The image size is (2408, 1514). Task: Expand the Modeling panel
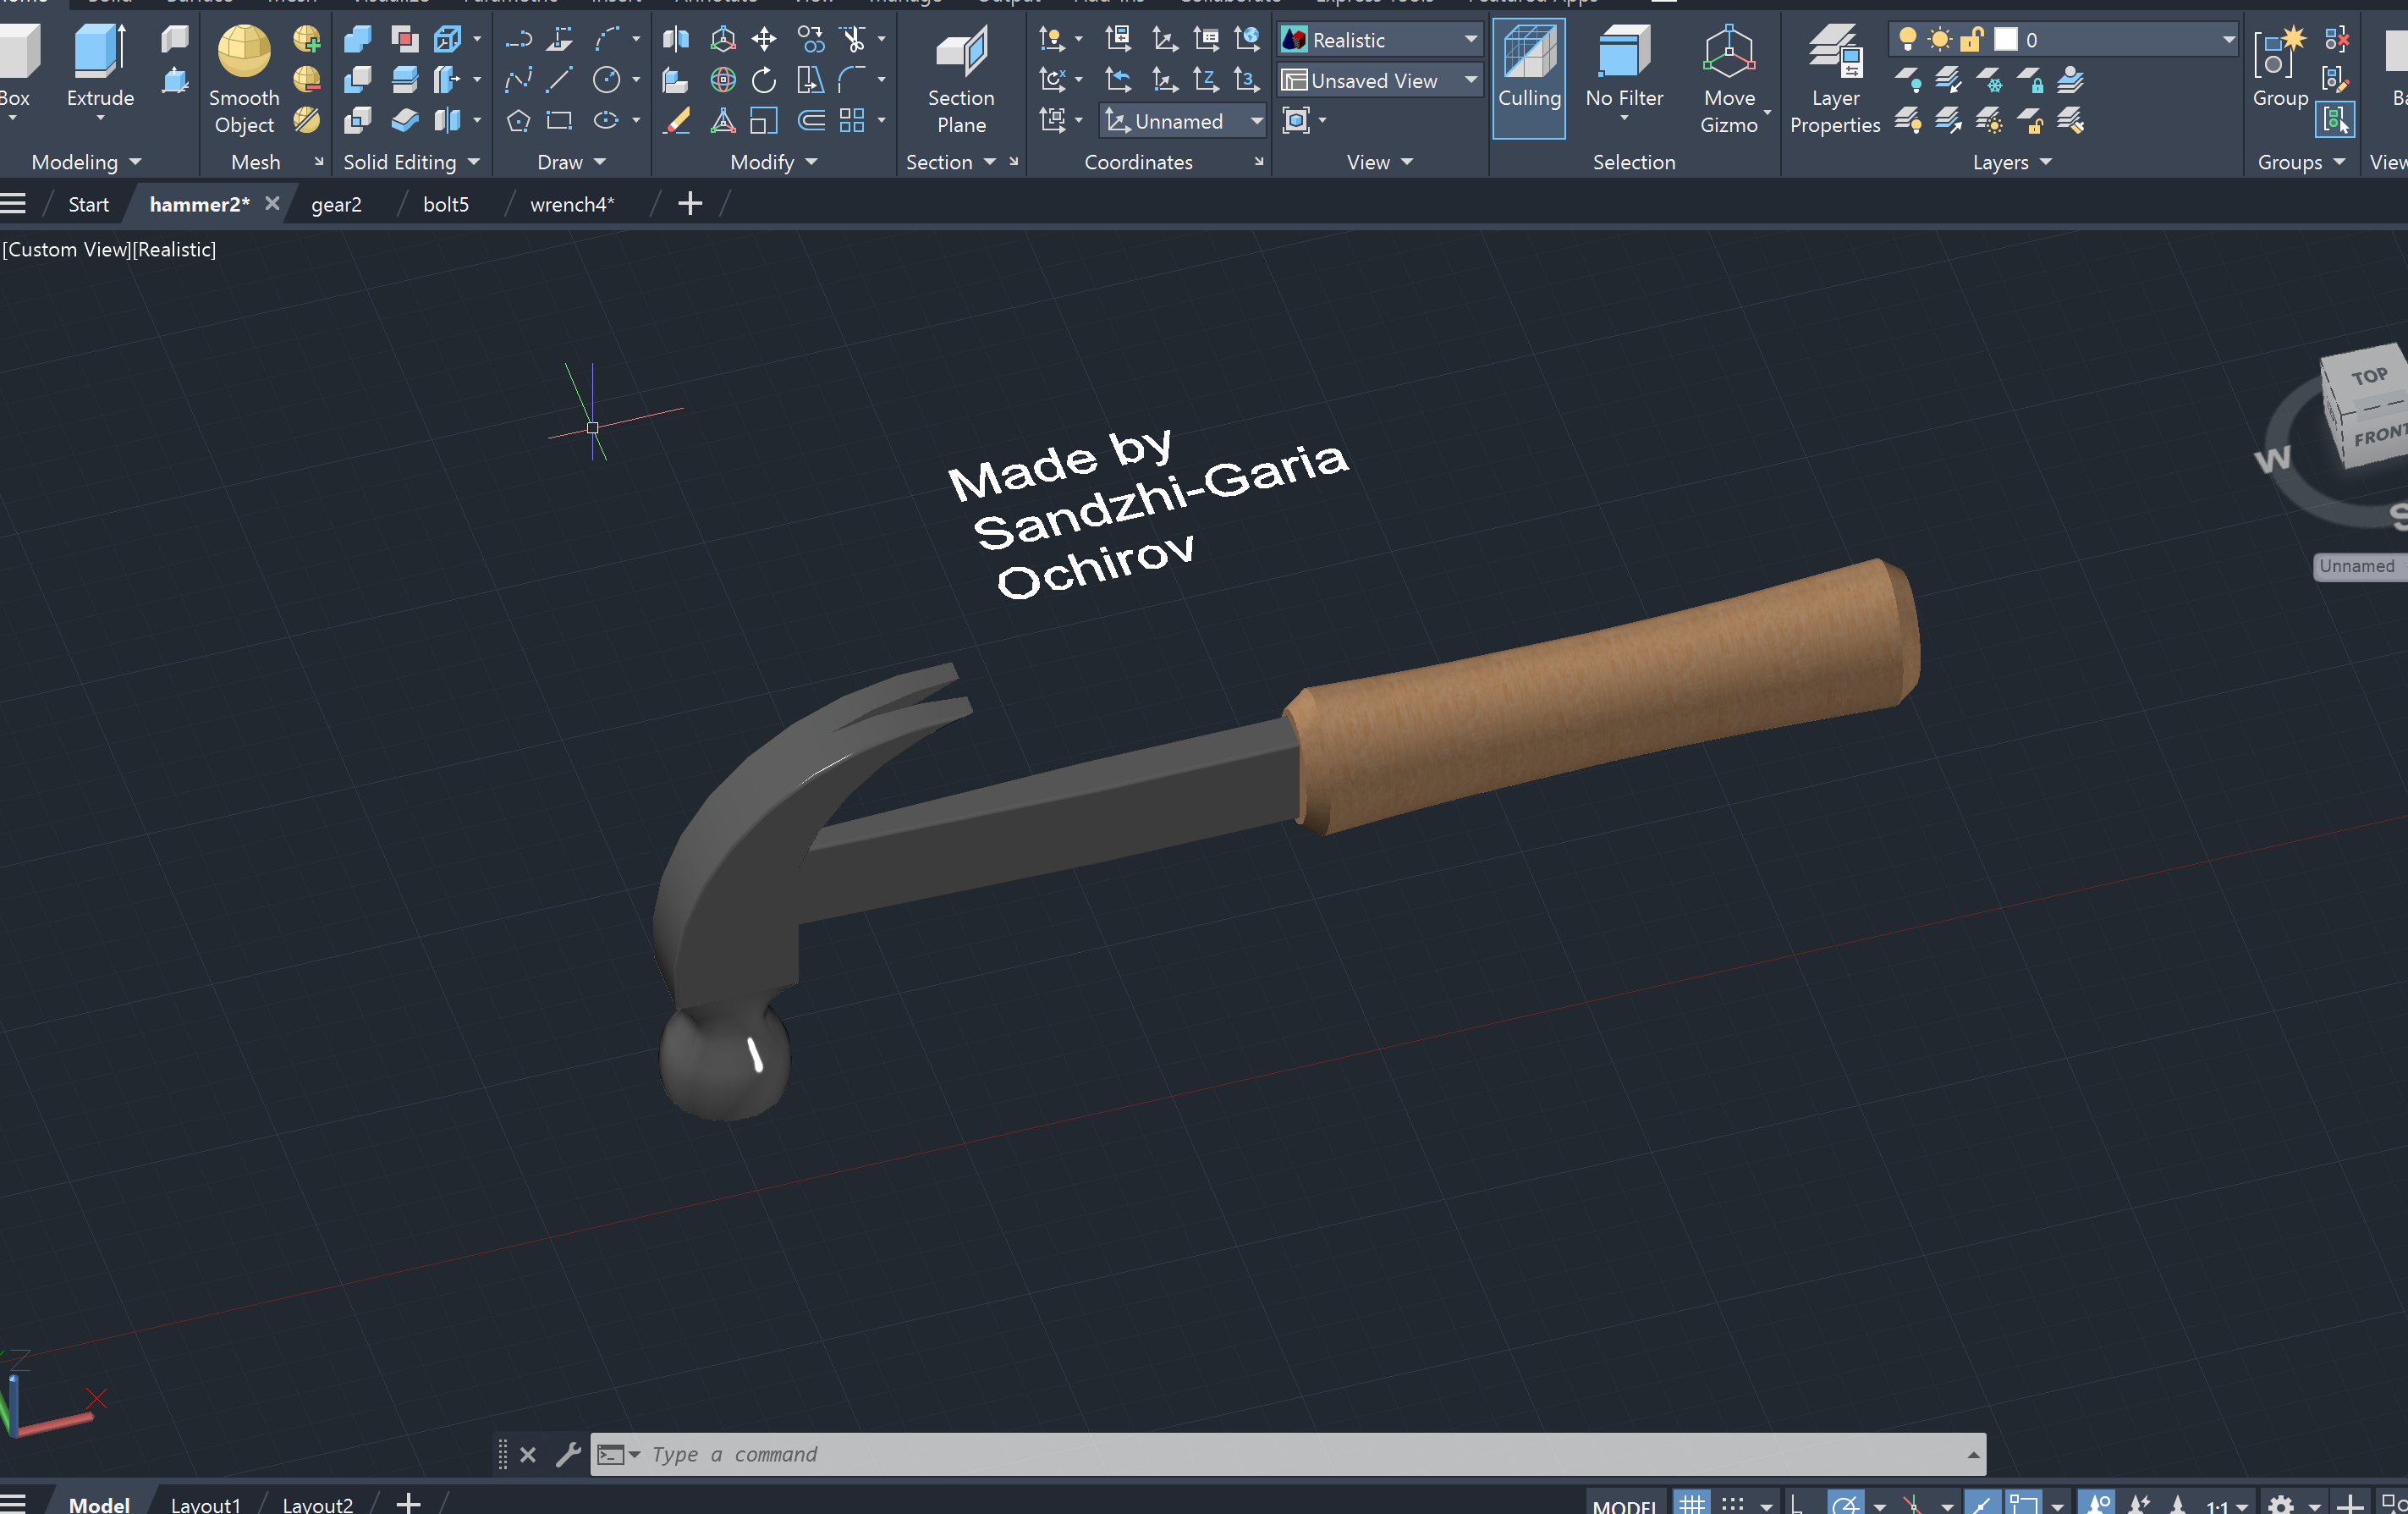87,162
